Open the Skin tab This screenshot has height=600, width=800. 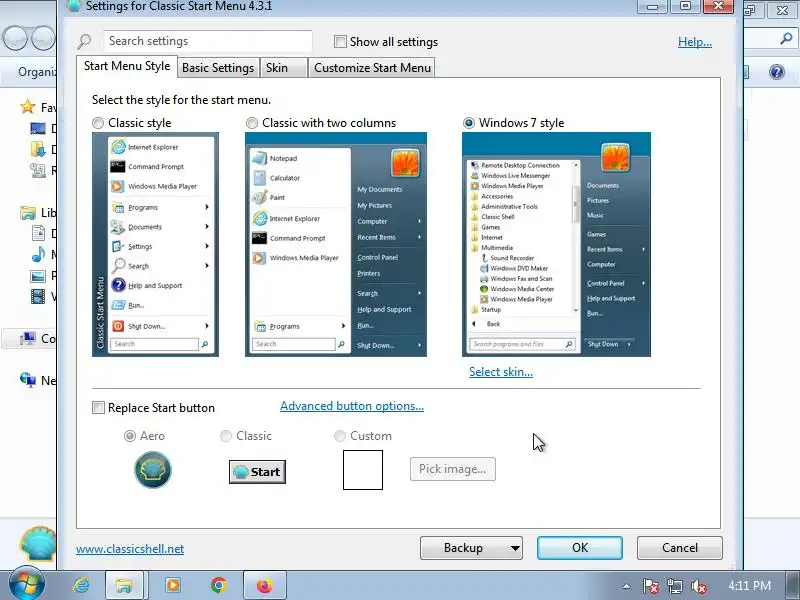[x=283, y=68]
